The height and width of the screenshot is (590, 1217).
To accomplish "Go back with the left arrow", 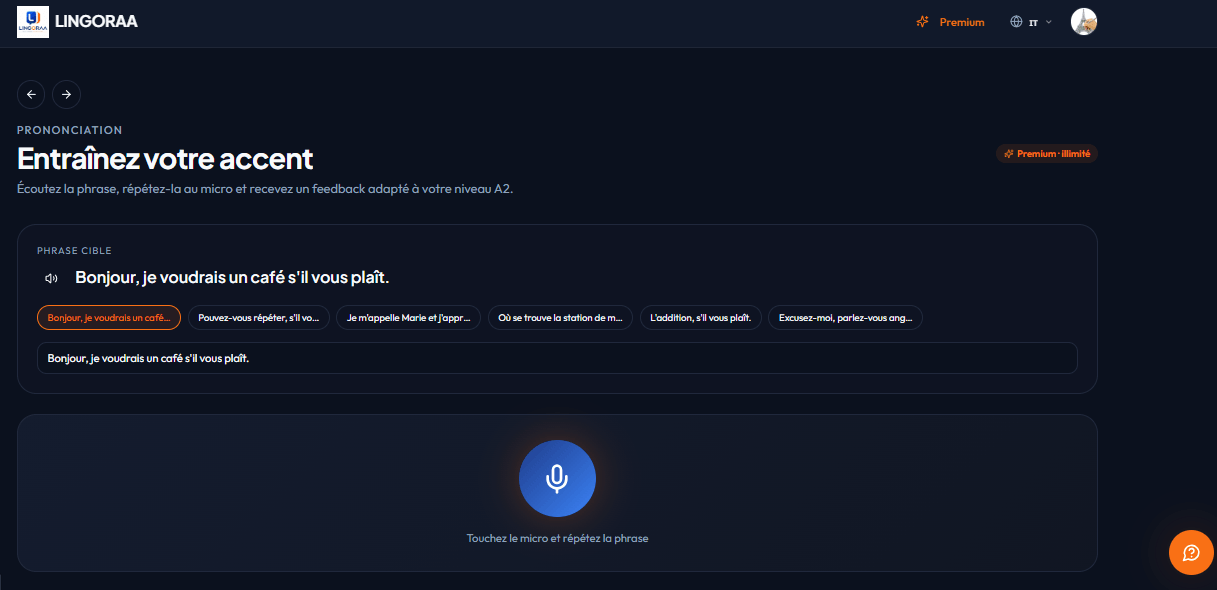I will tap(31, 94).
